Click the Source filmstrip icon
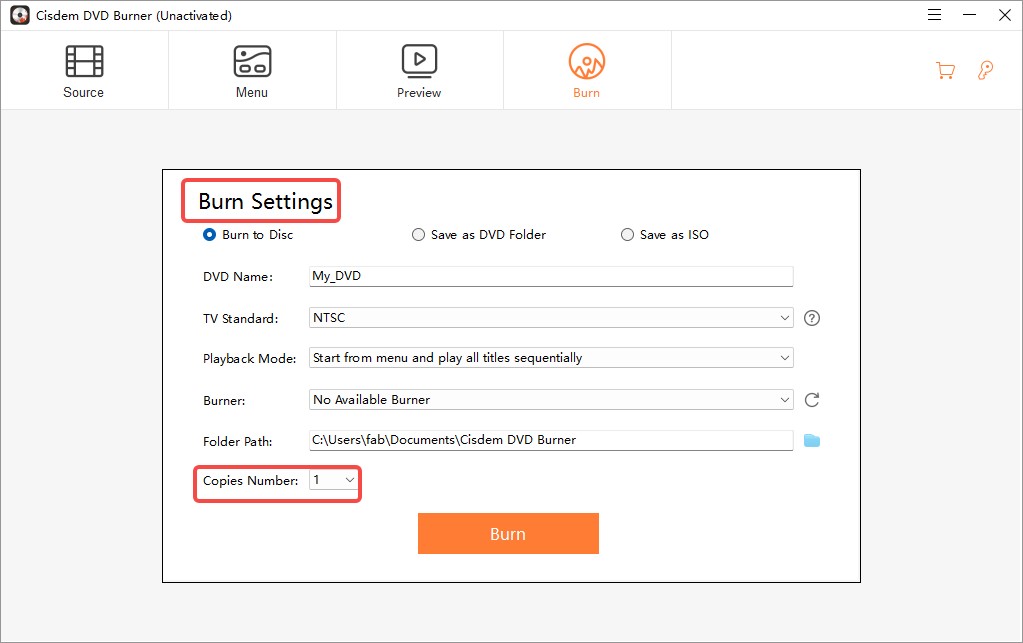Viewport: 1023px width, 643px height. point(84,61)
